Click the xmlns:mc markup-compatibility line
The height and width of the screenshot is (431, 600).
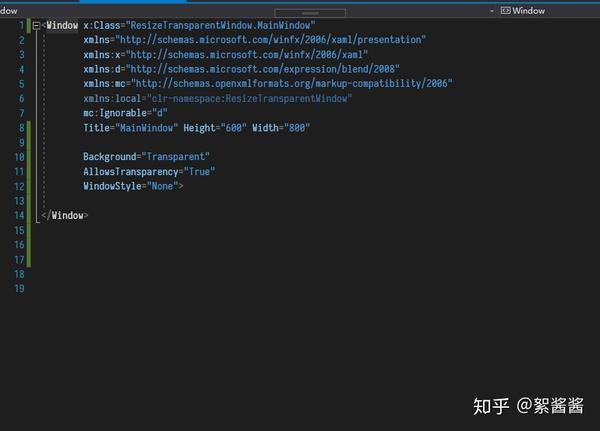tap(268, 83)
